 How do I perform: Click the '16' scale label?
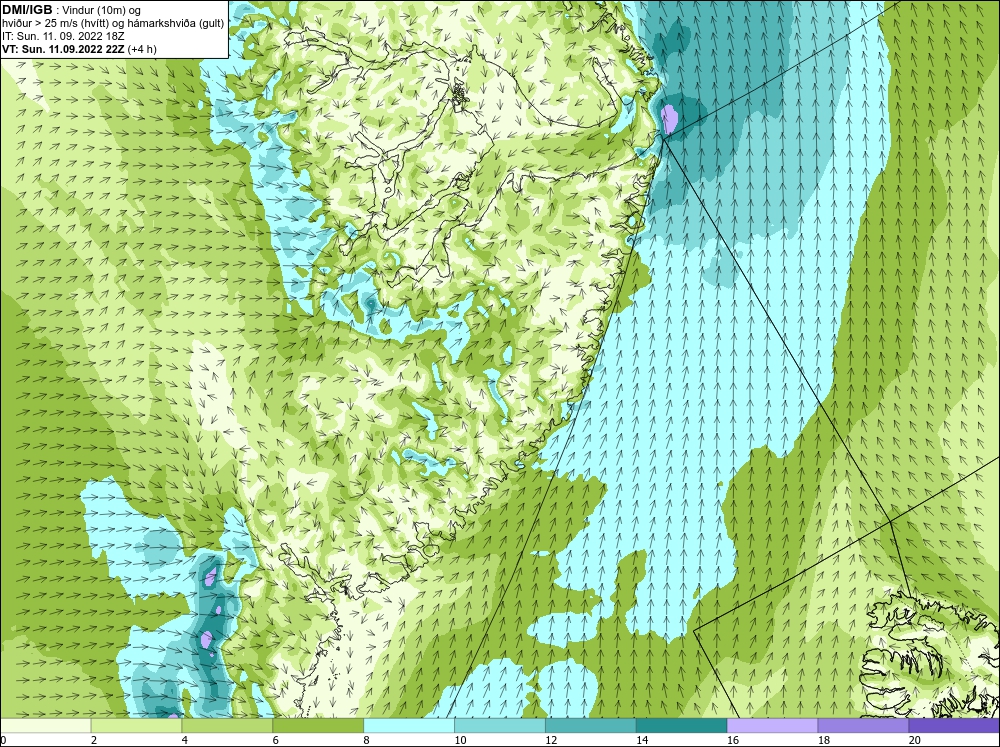[x=733, y=740]
